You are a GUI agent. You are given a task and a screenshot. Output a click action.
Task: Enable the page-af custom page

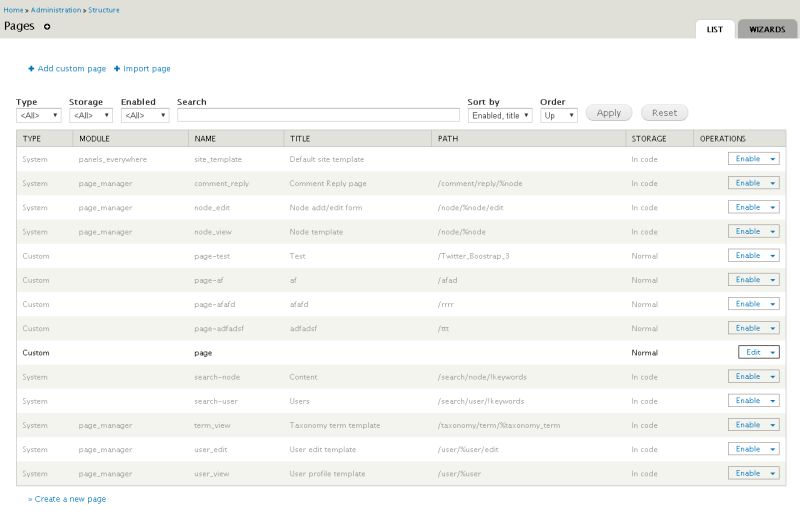tap(747, 279)
